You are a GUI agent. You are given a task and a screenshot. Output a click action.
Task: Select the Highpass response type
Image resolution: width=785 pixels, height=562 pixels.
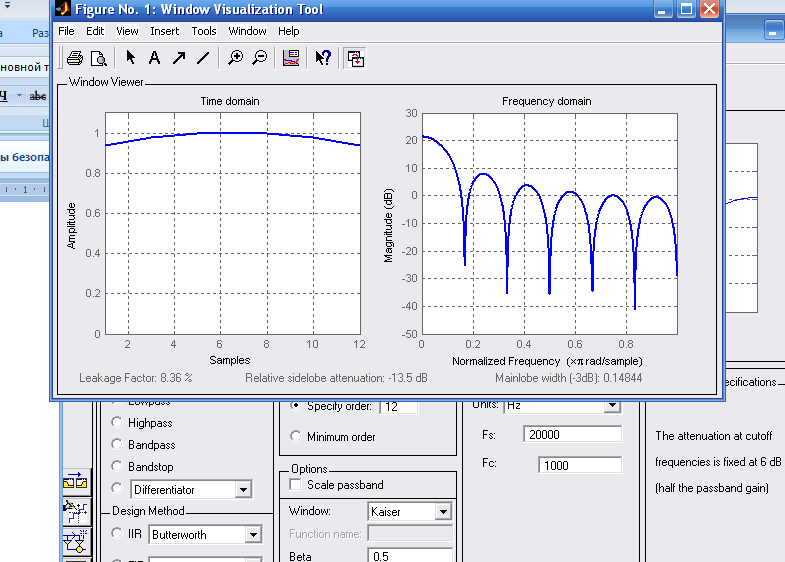[x=118, y=423]
